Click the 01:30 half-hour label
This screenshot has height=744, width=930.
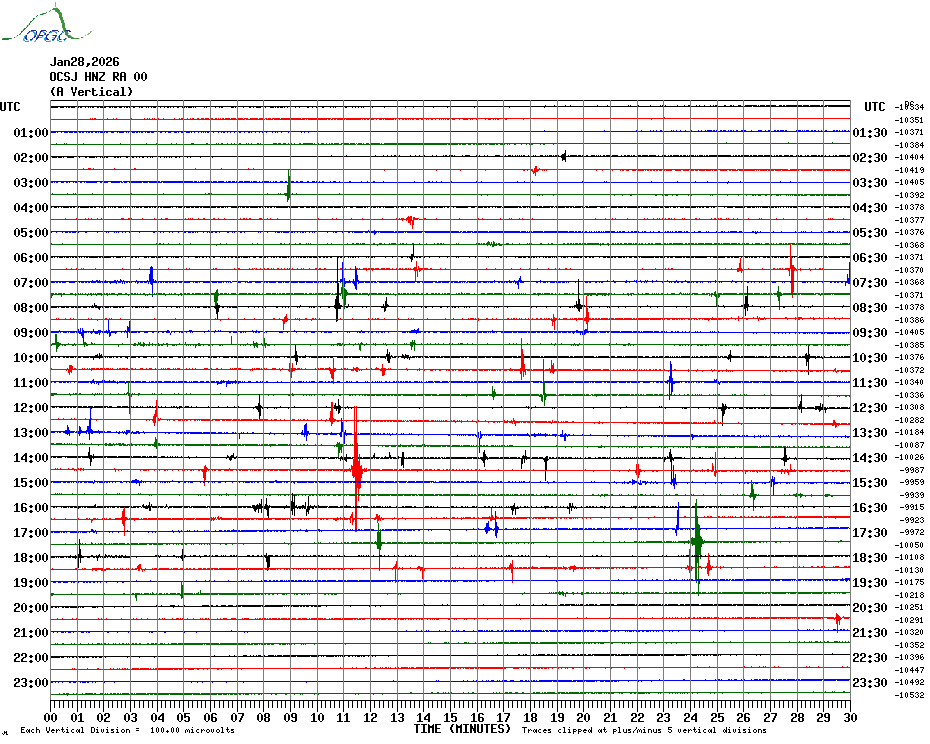pyautogui.click(x=868, y=133)
